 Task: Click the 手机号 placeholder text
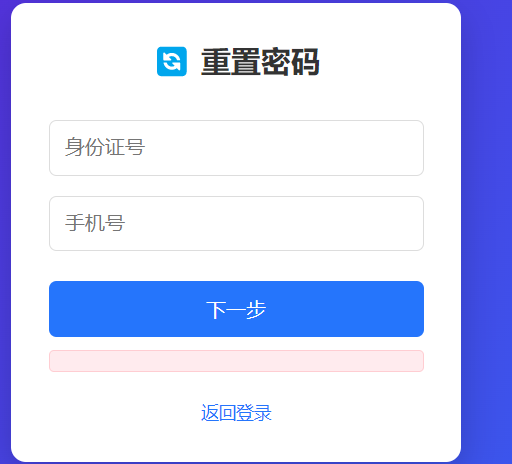95,223
